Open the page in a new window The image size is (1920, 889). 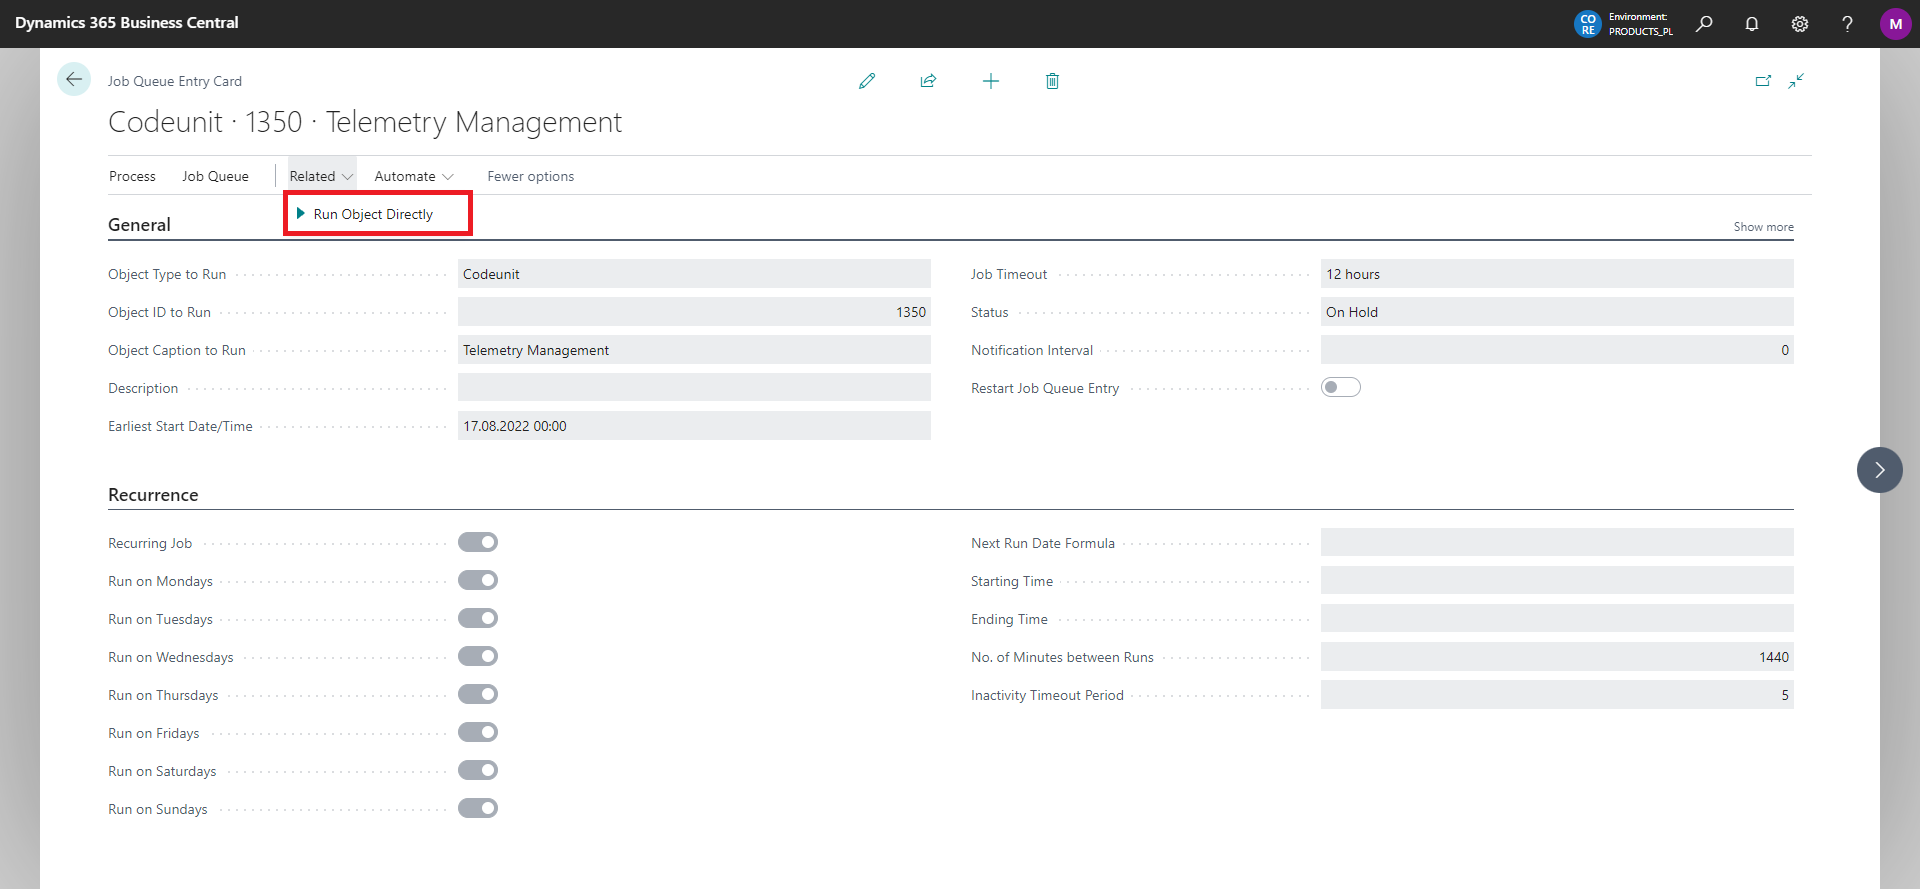point(1763,81)
